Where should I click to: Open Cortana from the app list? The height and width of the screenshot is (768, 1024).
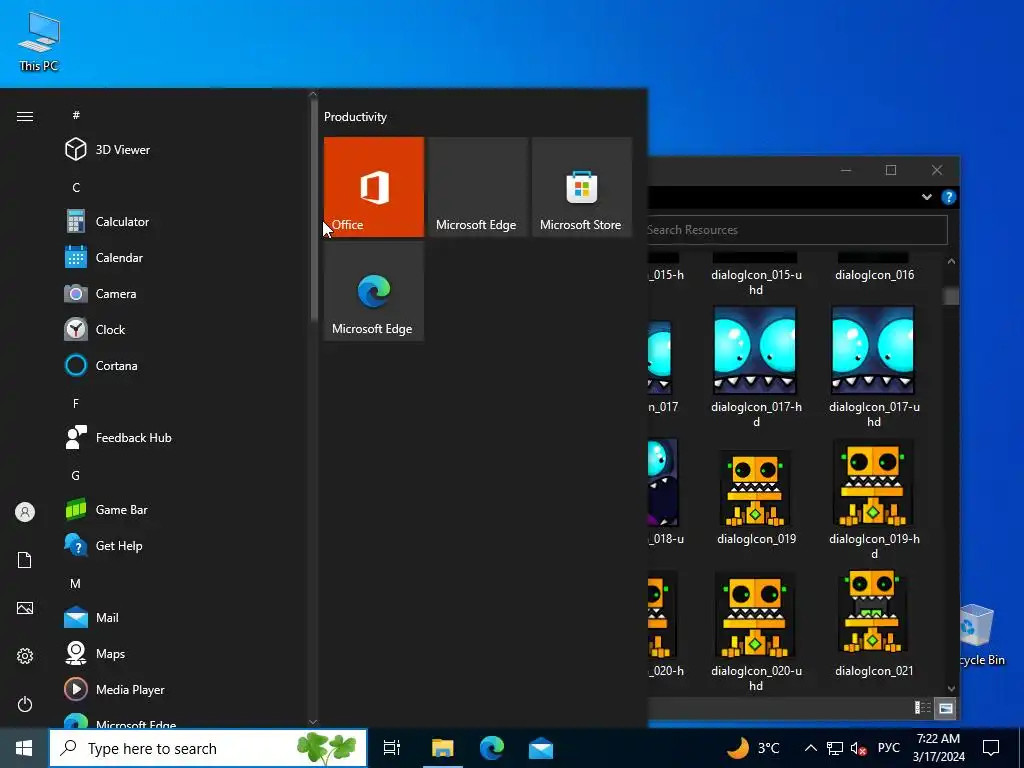102,365
